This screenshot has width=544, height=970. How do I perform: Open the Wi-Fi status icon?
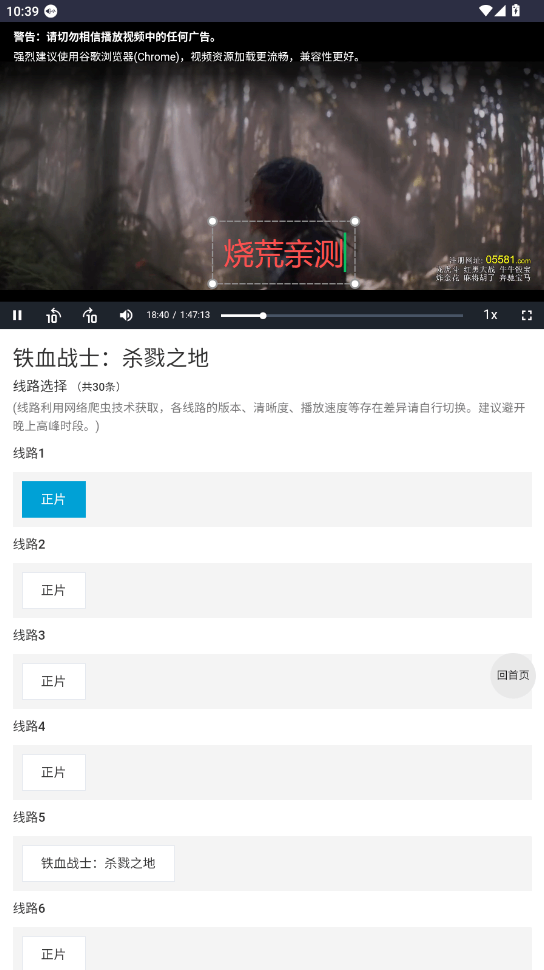click(486, 11)
